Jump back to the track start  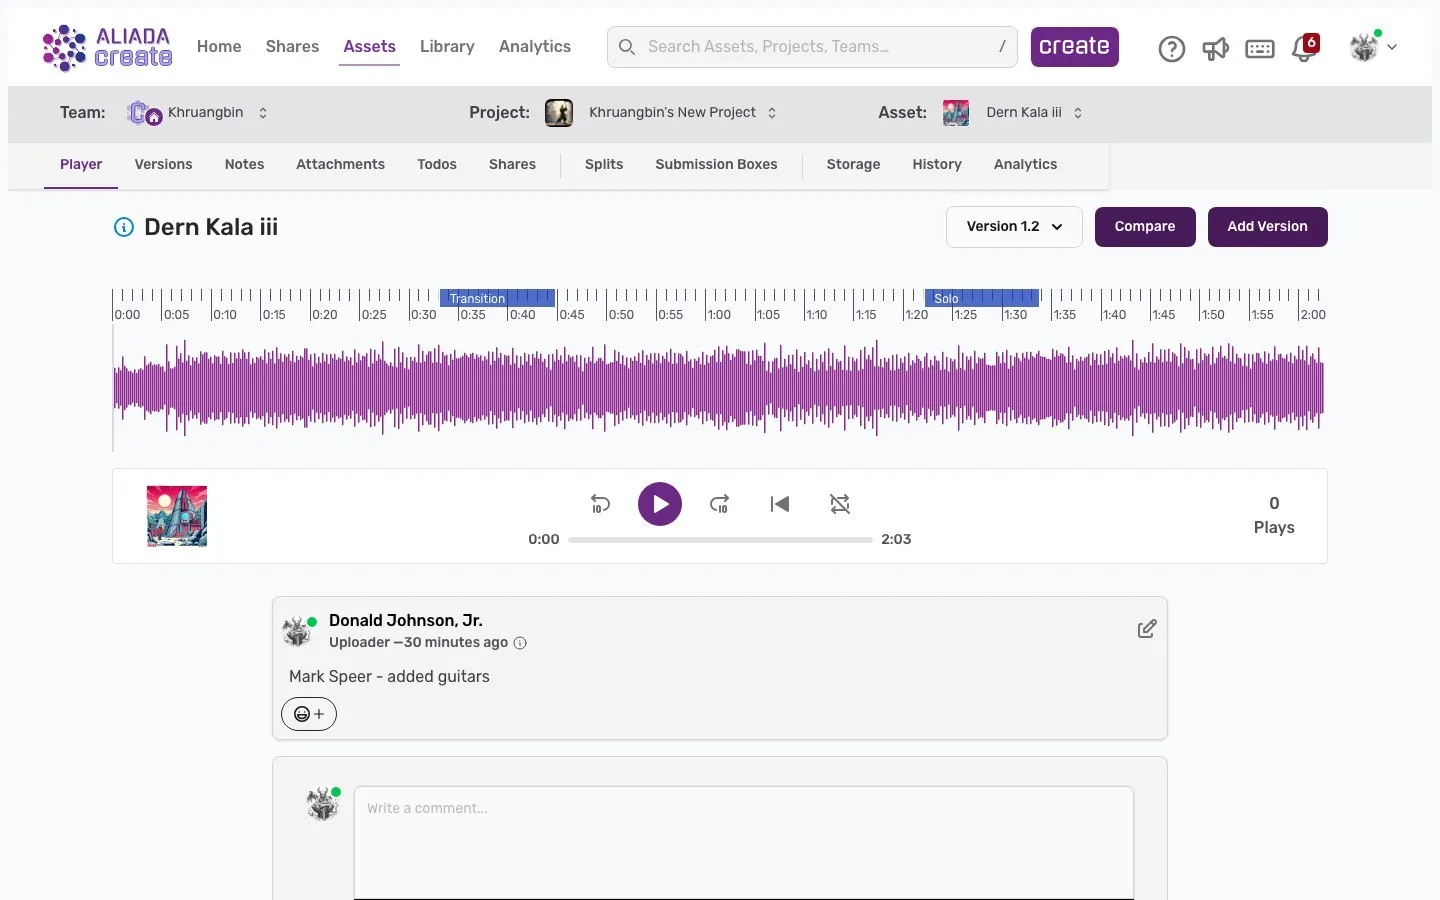tap(780, 504)
